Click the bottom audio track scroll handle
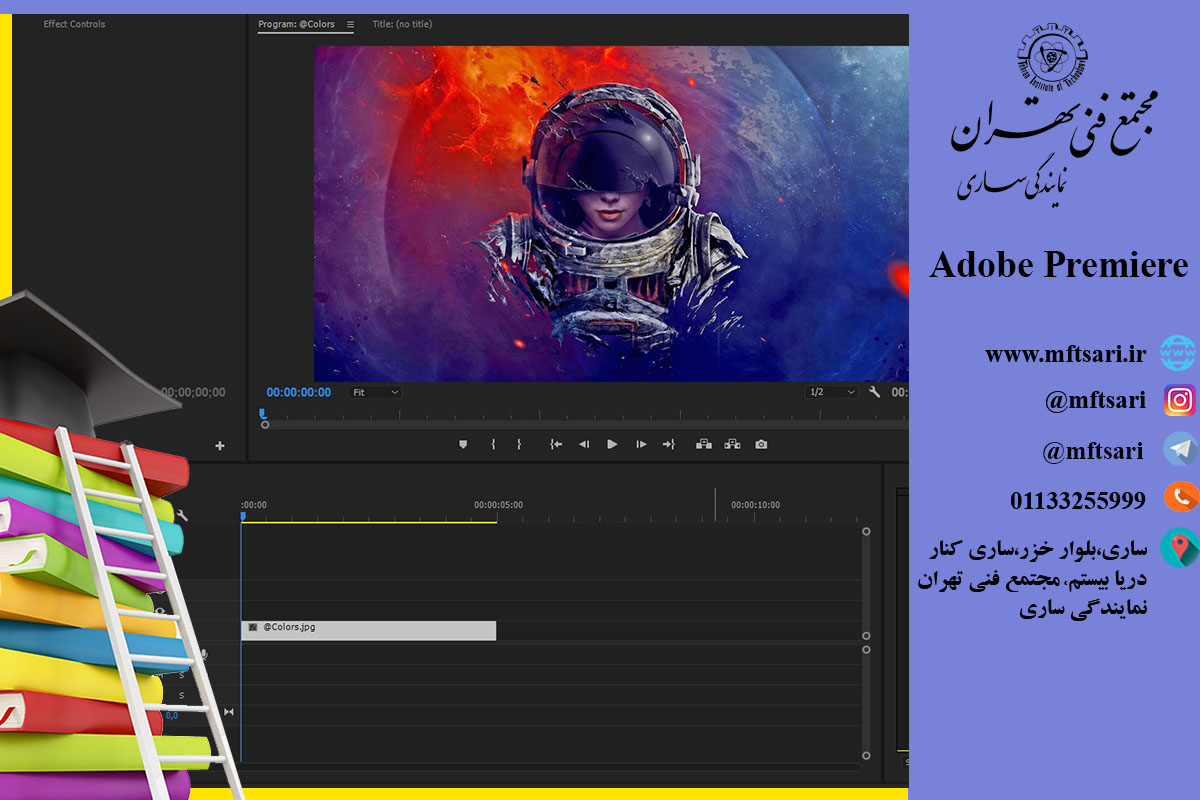The width and height of the screenshot is (1200, 800). tap(866, 756)
